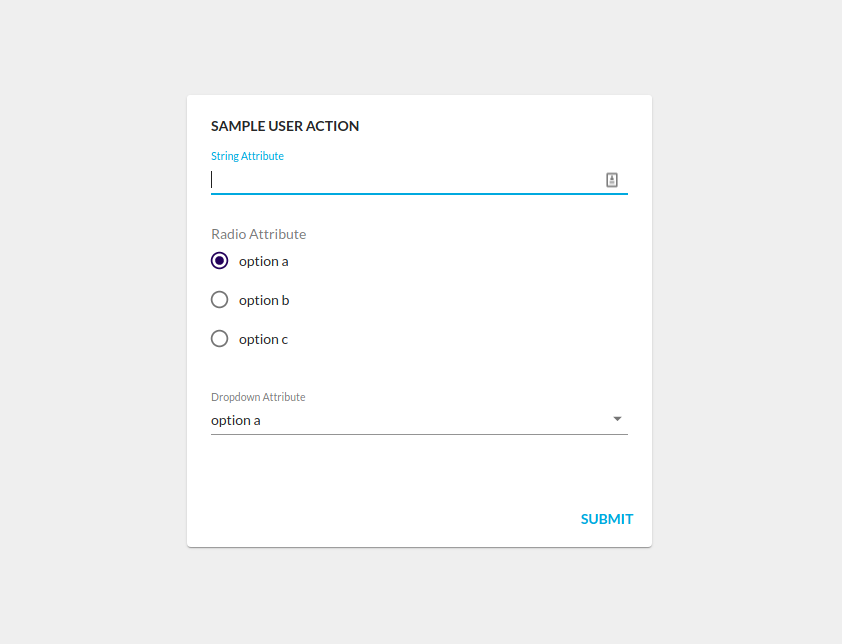This screenshot has height=644, width=842.
Task: Click the Radio Attribute heading
Action: pyautogui.click(x=258, y=233)
